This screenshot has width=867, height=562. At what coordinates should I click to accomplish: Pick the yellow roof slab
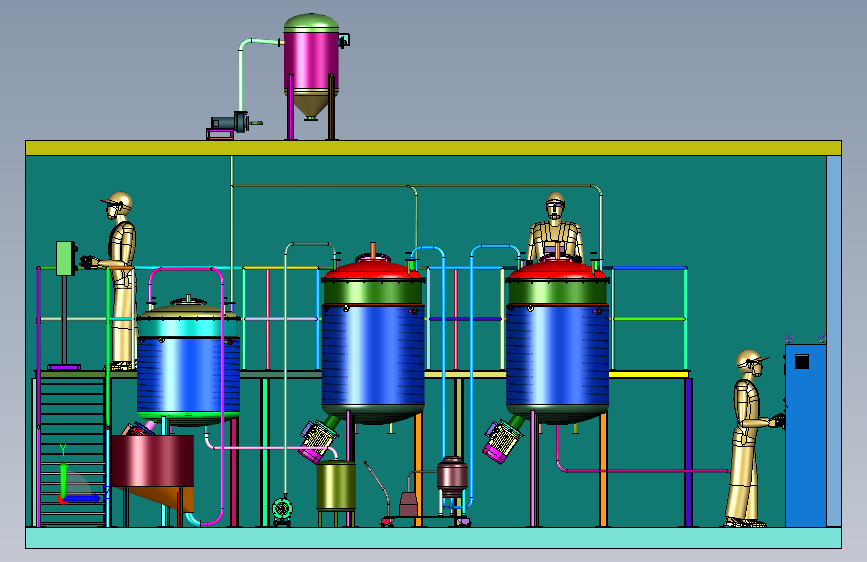434,148
